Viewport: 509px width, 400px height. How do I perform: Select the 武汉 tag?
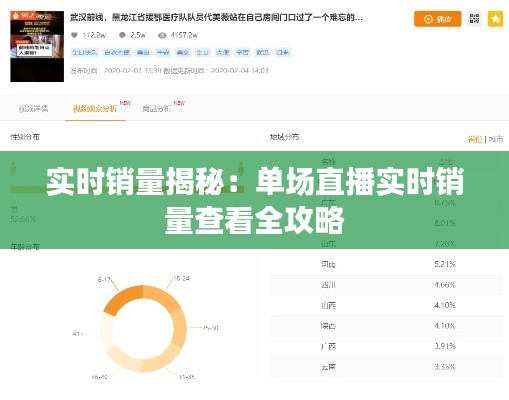coord(262,52)
